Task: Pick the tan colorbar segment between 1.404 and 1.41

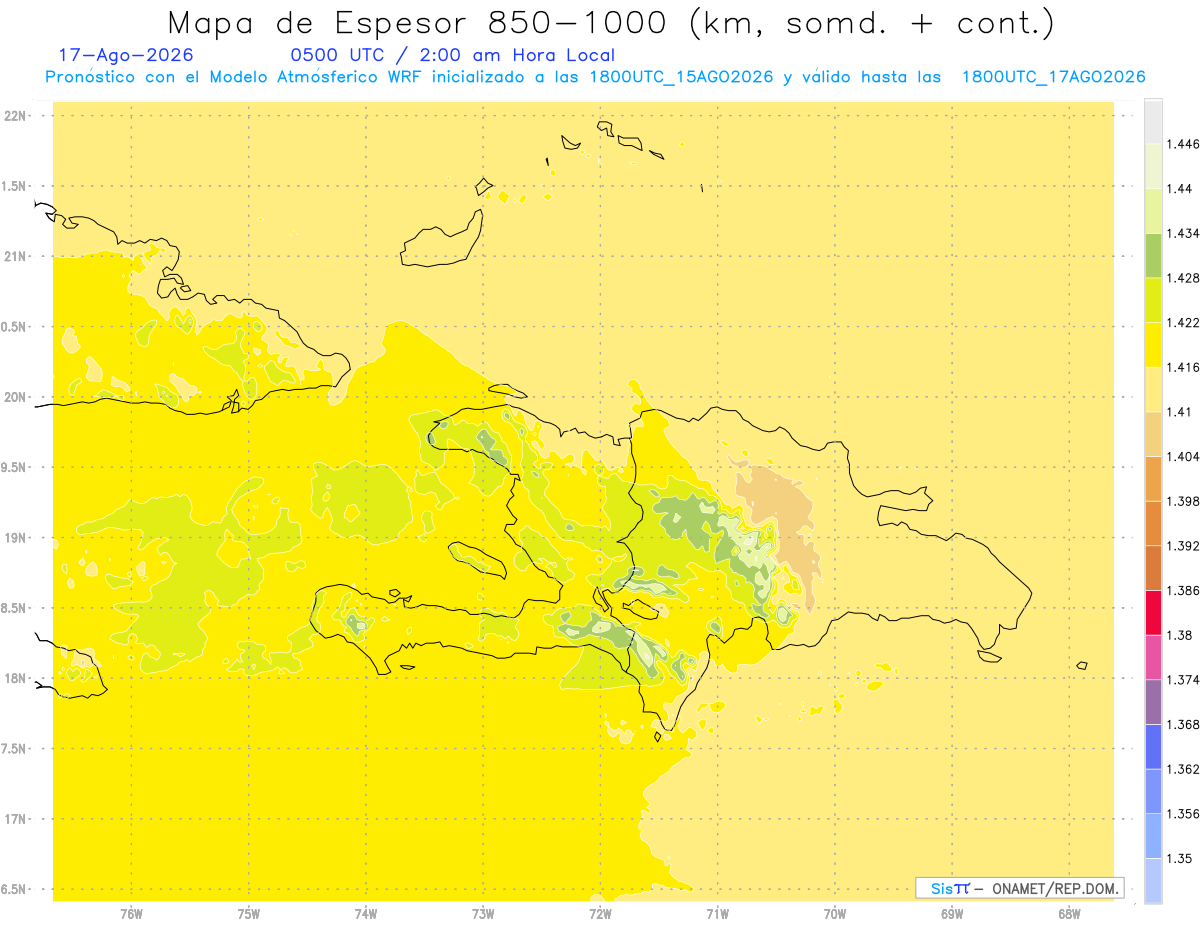Action: coord(1153,434)
